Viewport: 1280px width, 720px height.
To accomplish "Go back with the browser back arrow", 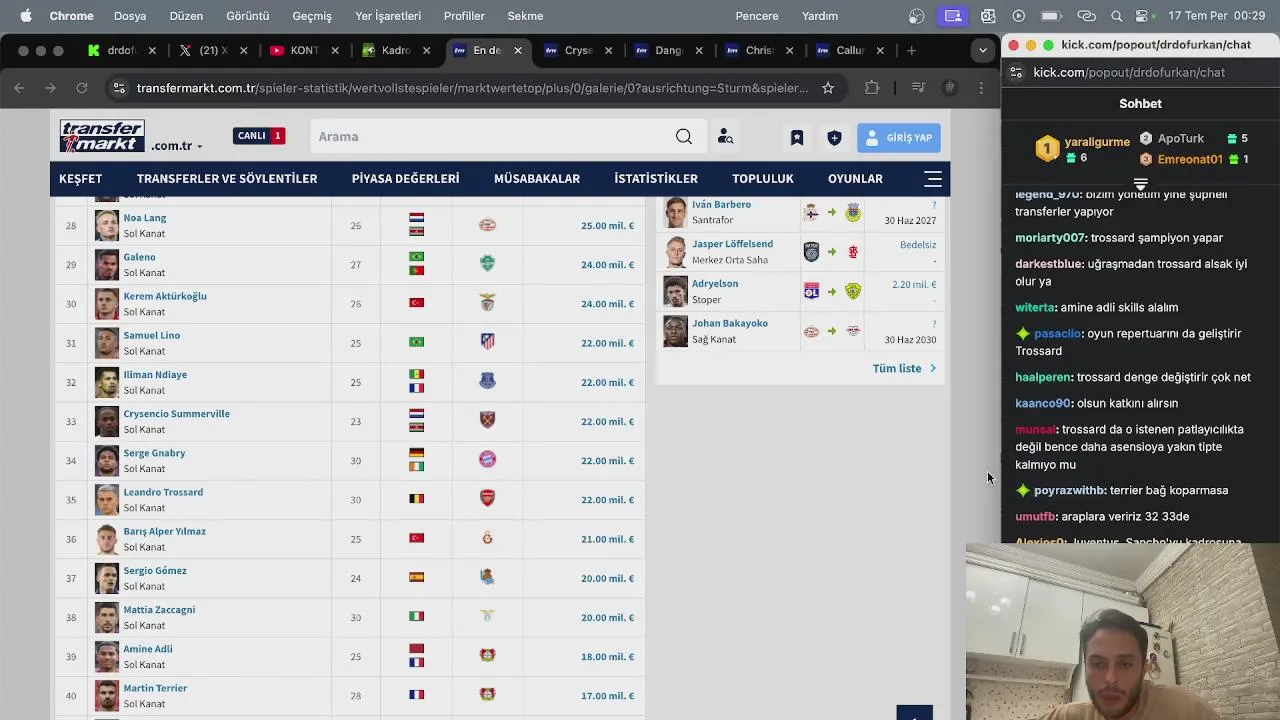I will point(19,88).
